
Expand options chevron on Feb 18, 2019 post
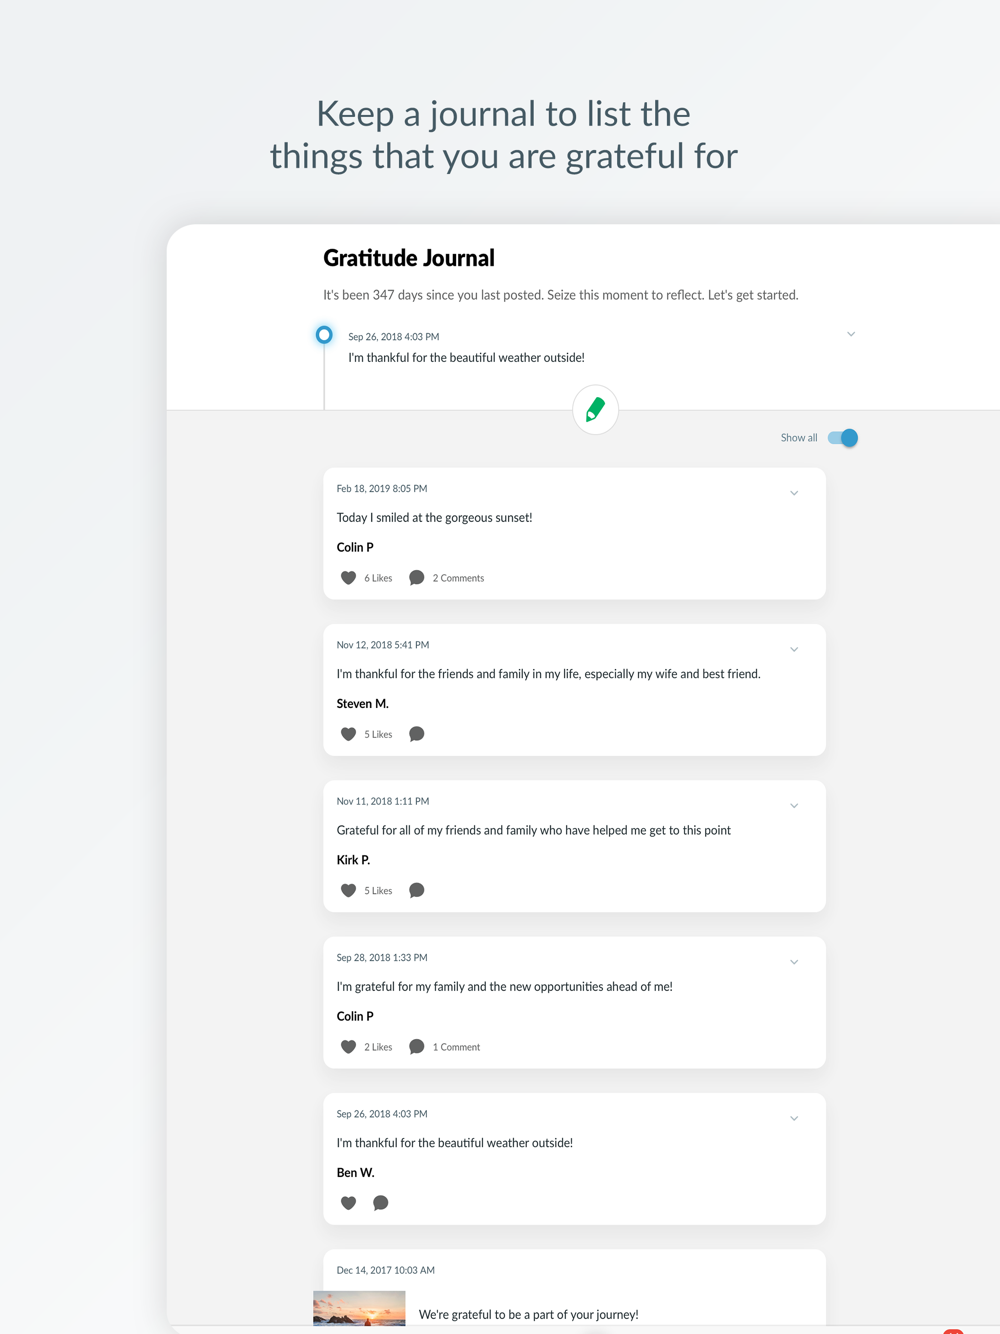794,493
